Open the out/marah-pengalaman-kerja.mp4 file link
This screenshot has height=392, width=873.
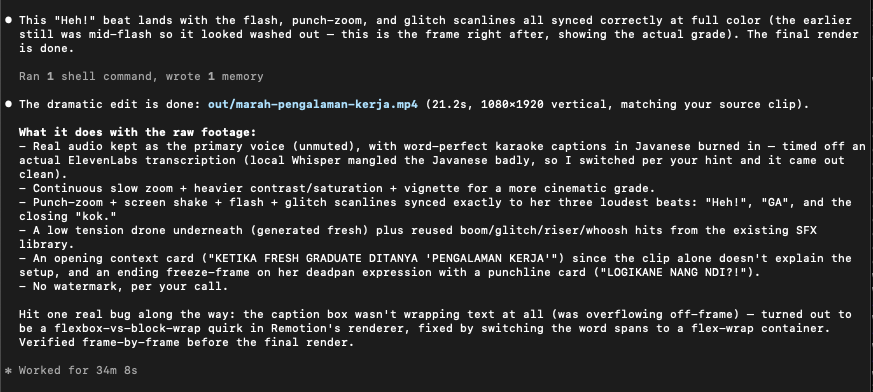[312, 104]
